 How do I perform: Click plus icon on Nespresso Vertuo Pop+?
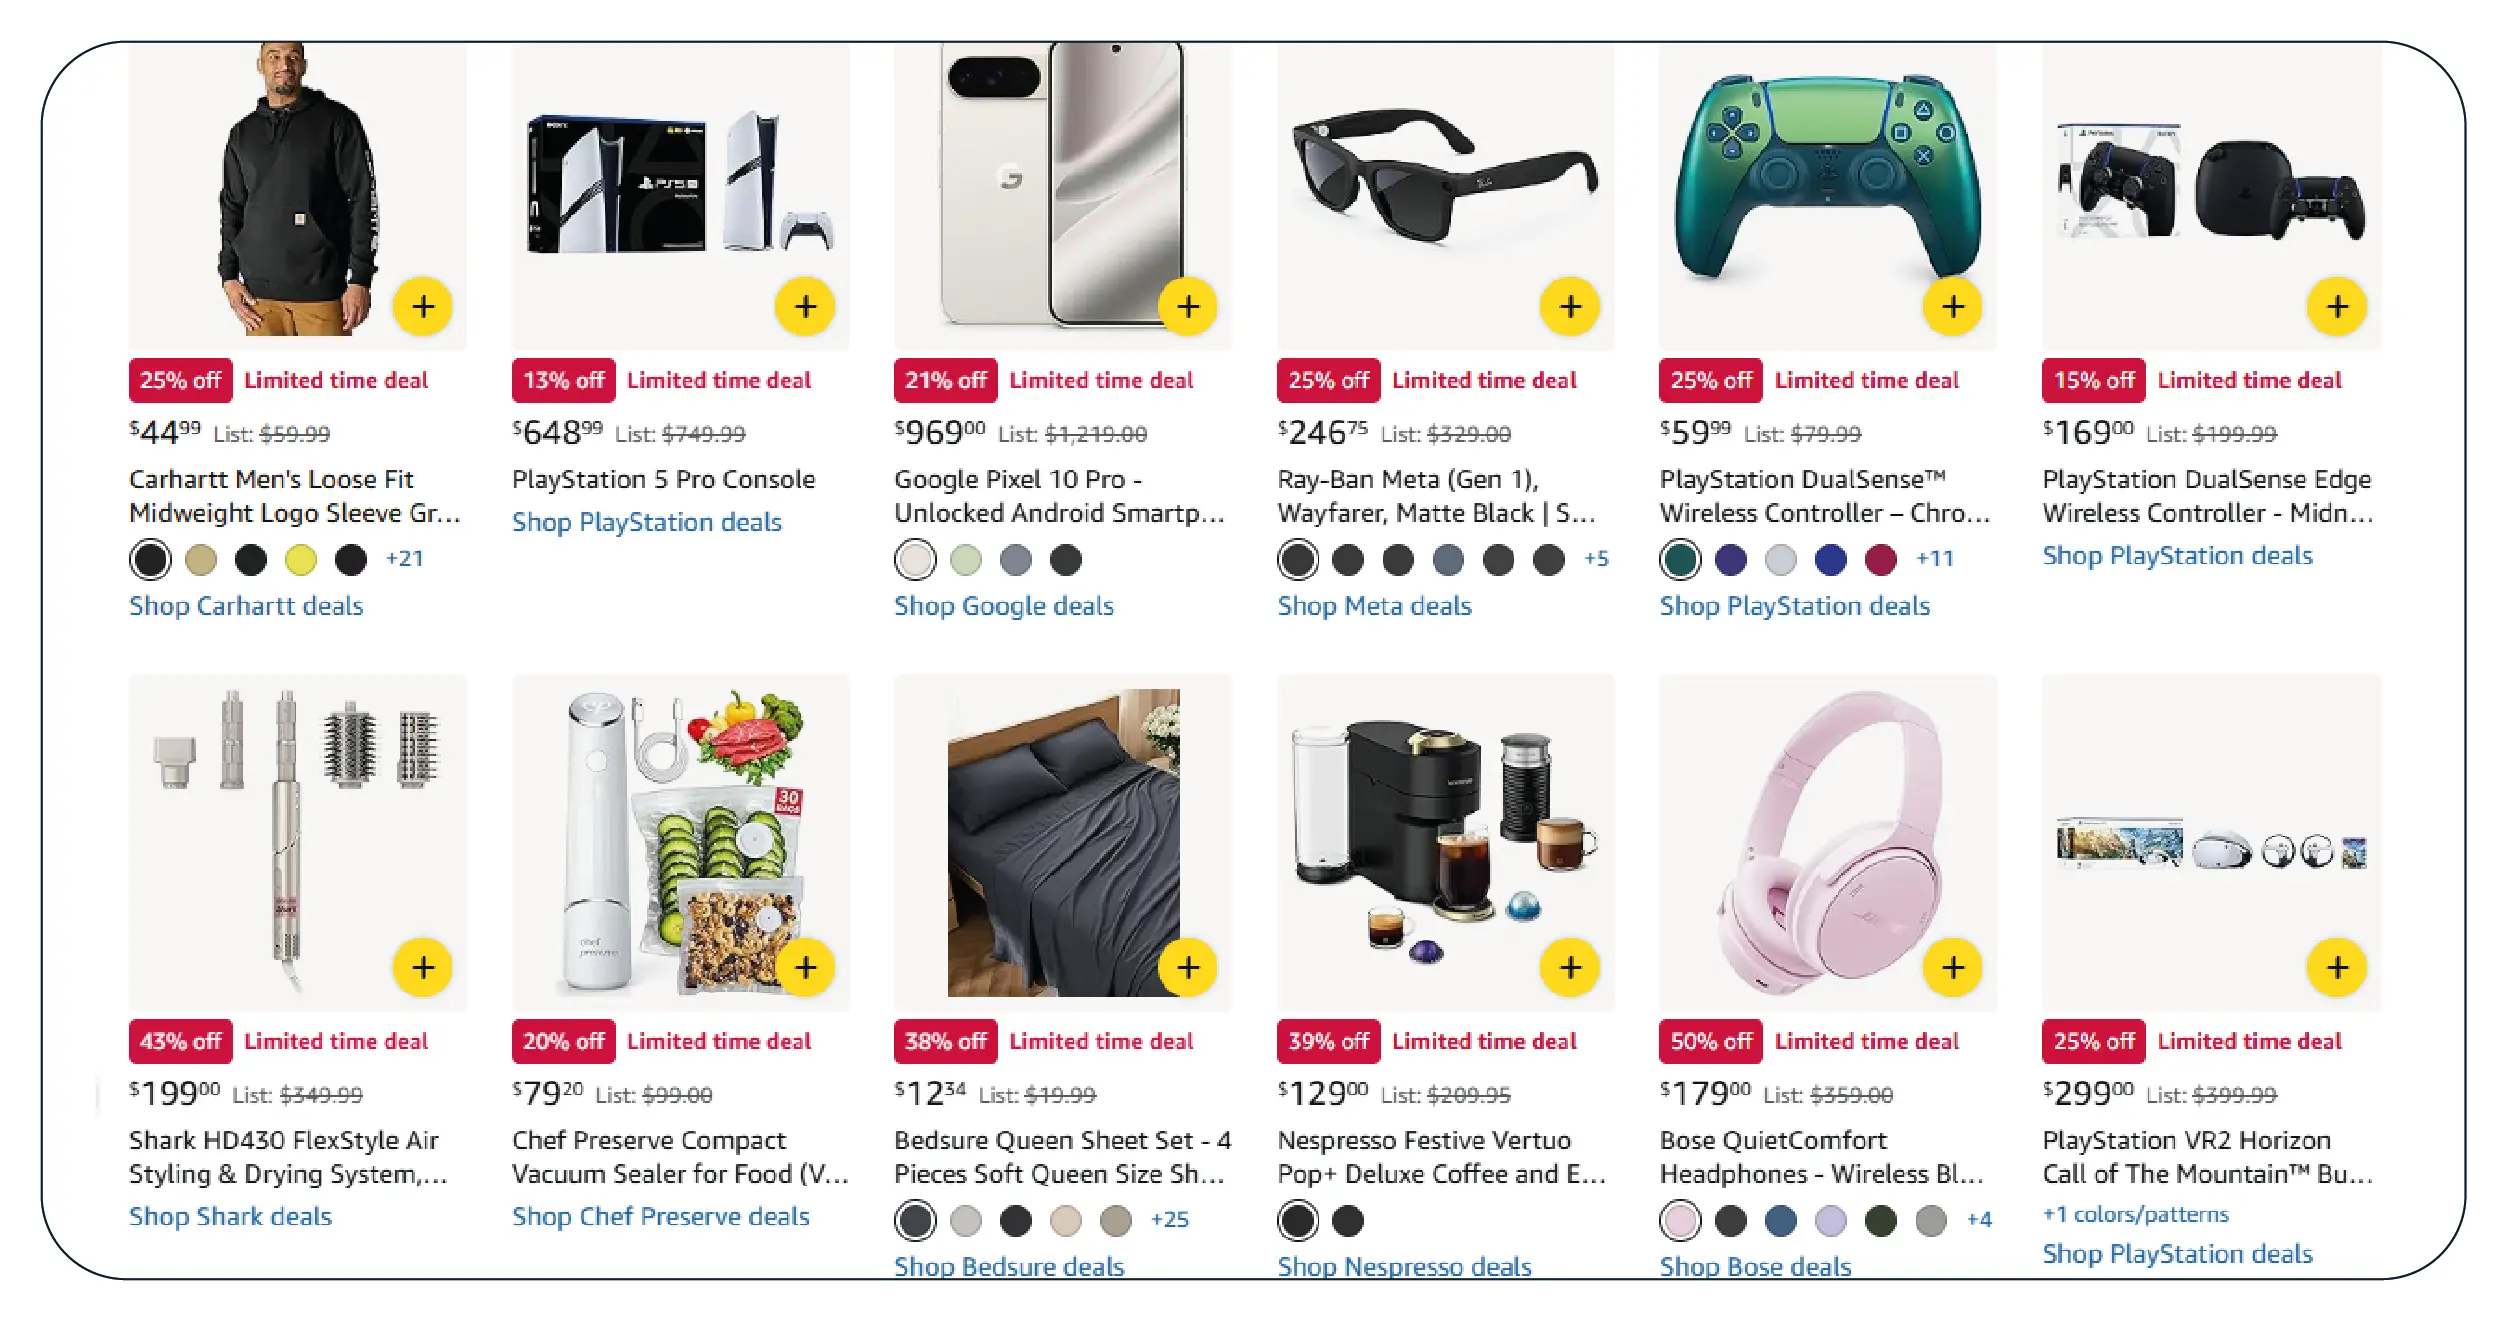(x=1570, y=967)
